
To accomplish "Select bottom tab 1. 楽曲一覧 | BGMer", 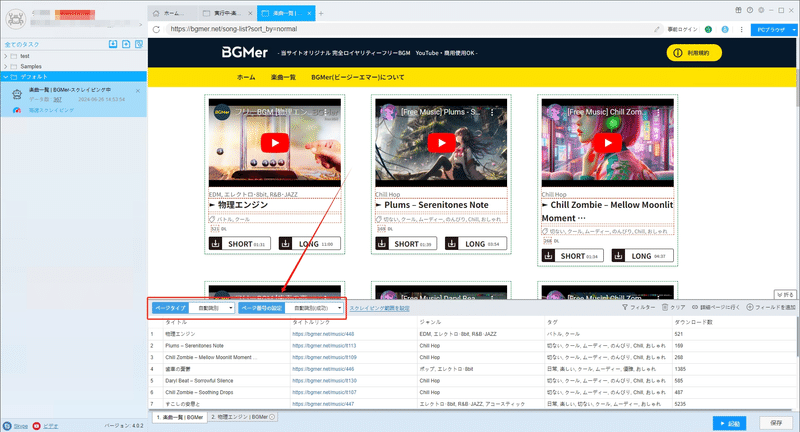I will tap(180, 417).
